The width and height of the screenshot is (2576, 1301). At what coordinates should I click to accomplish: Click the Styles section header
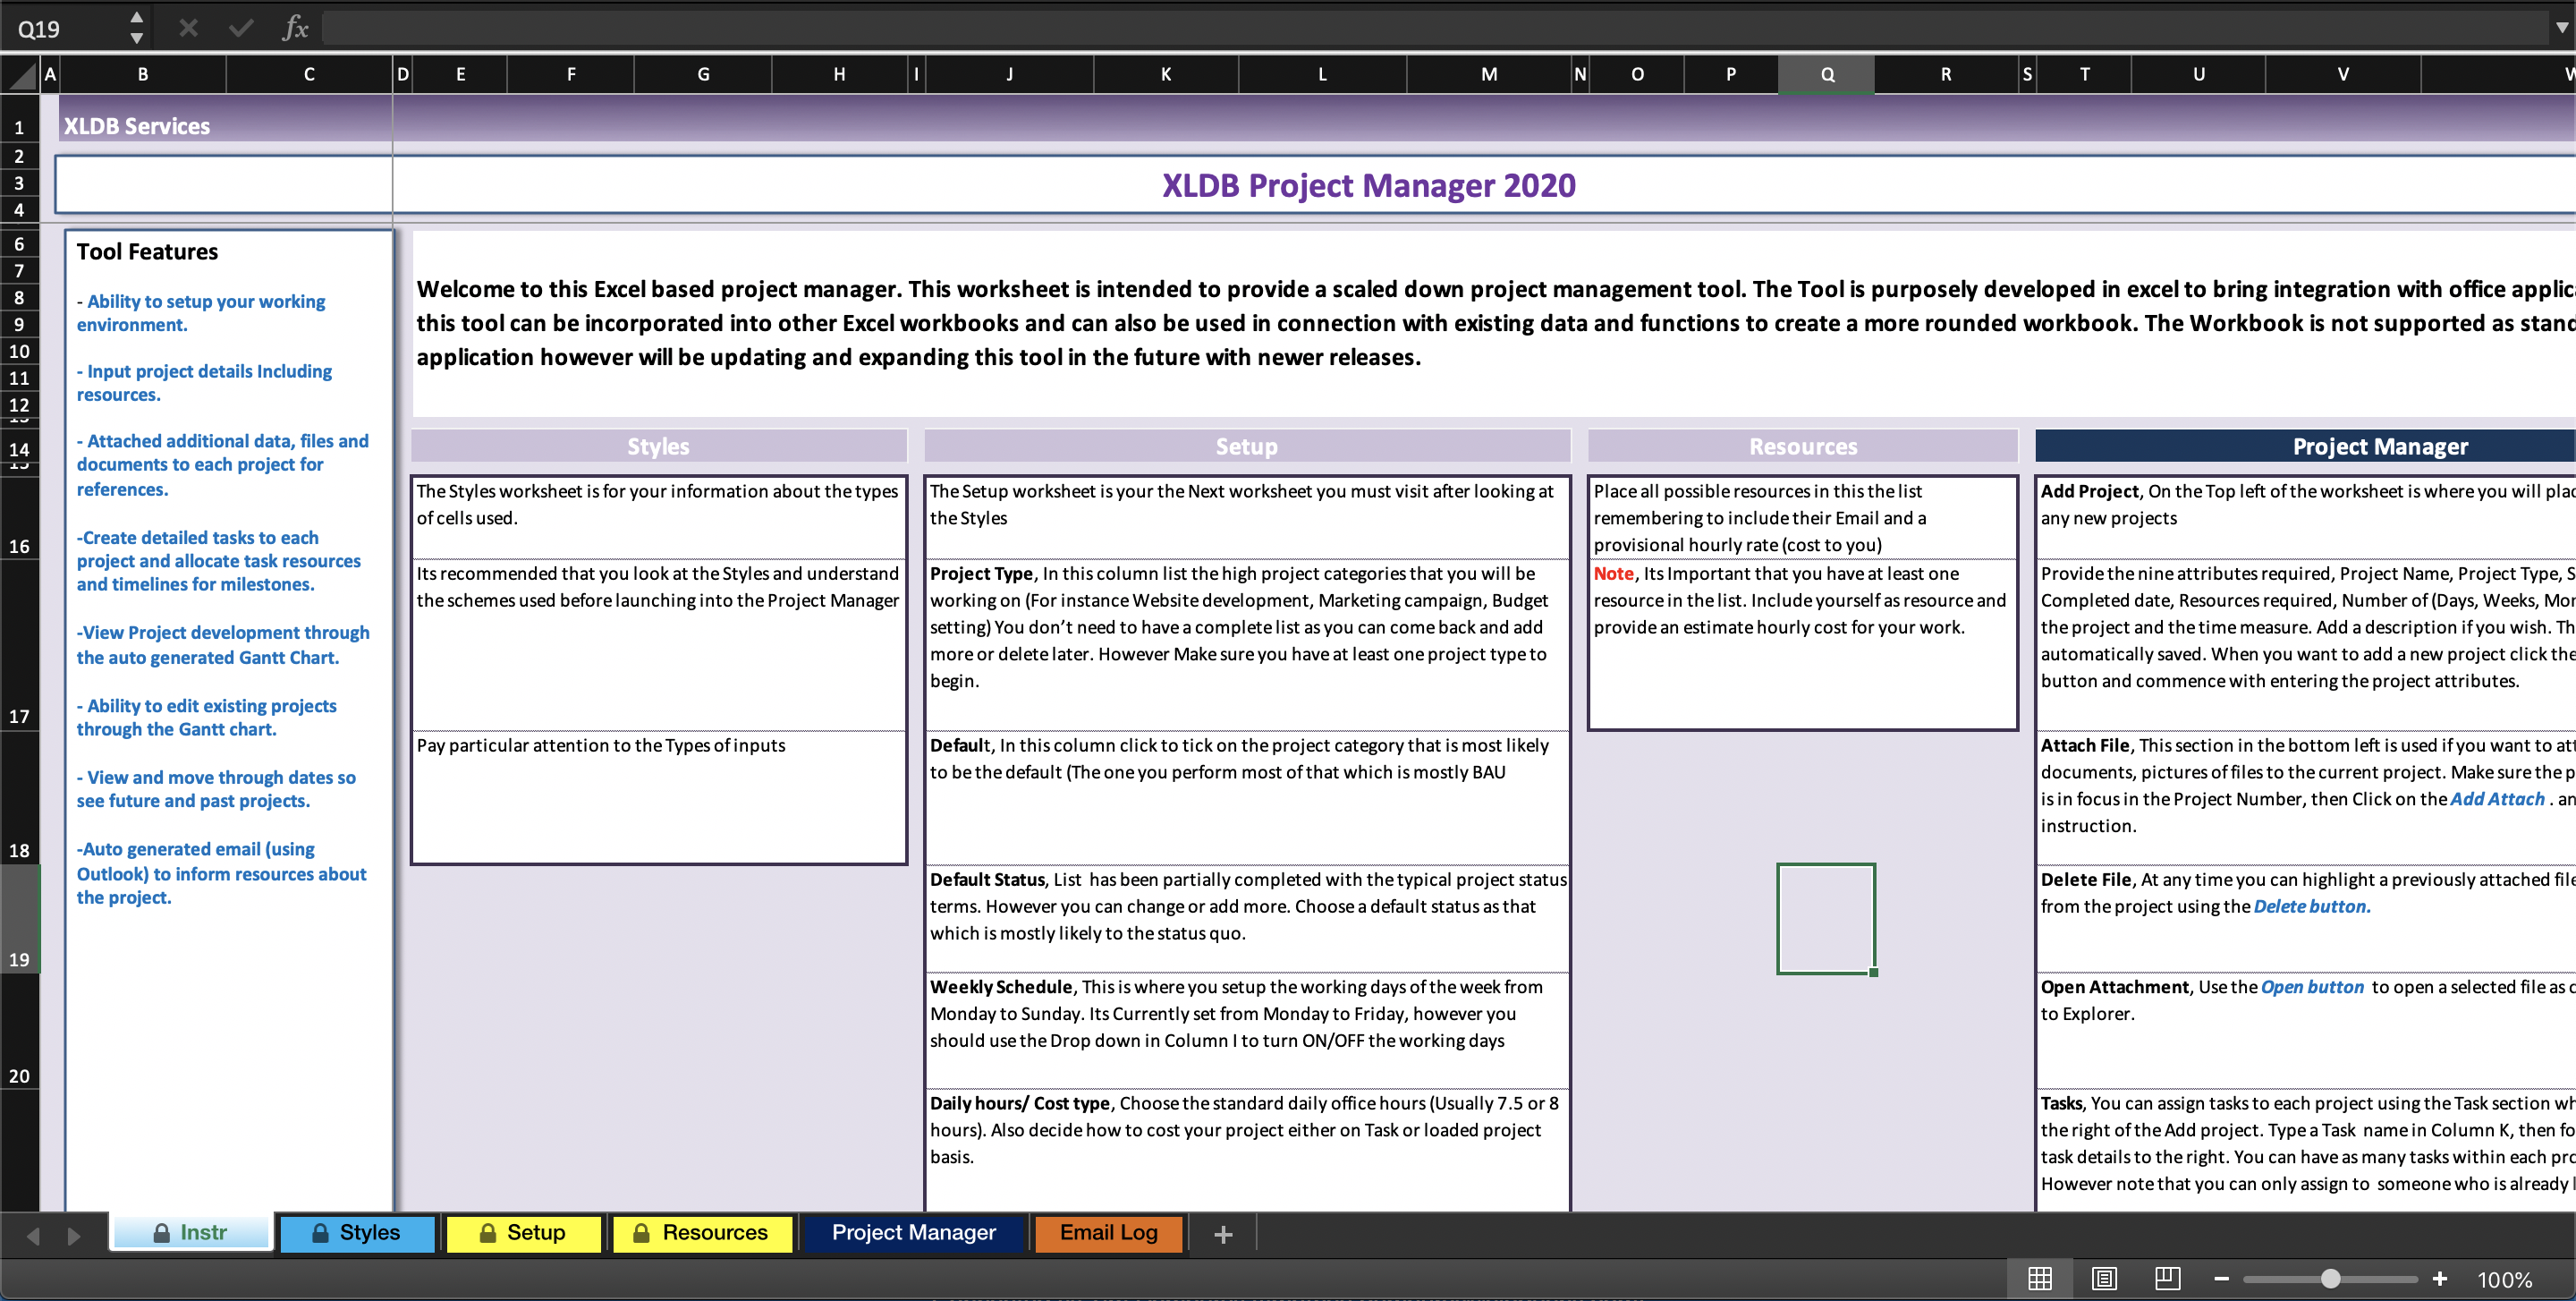658,446
